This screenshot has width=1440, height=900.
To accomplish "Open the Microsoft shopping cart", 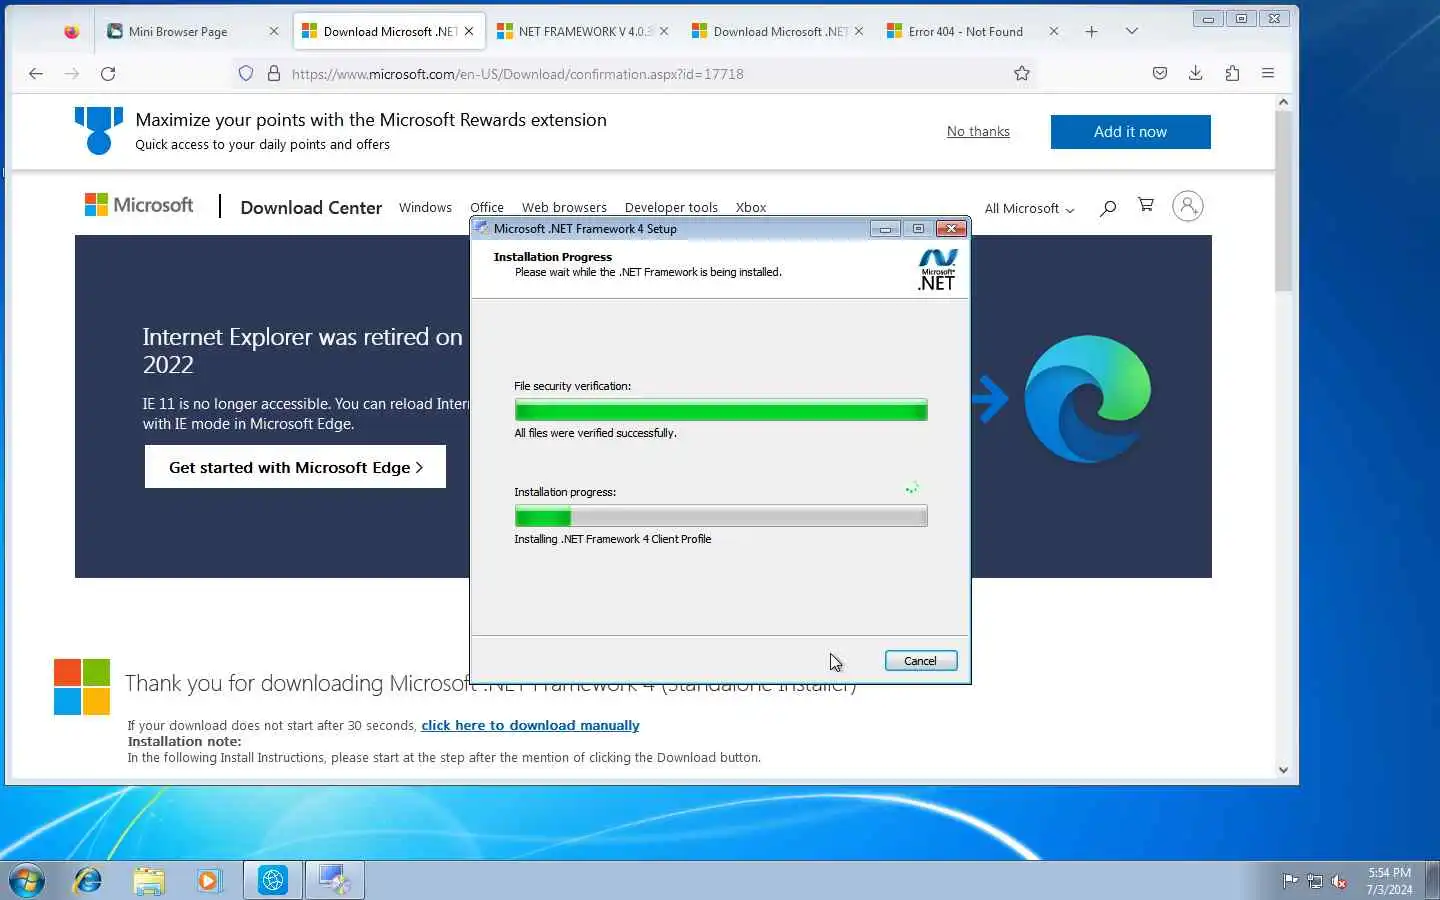I will pyautogui.click(x=1146, y=205).
